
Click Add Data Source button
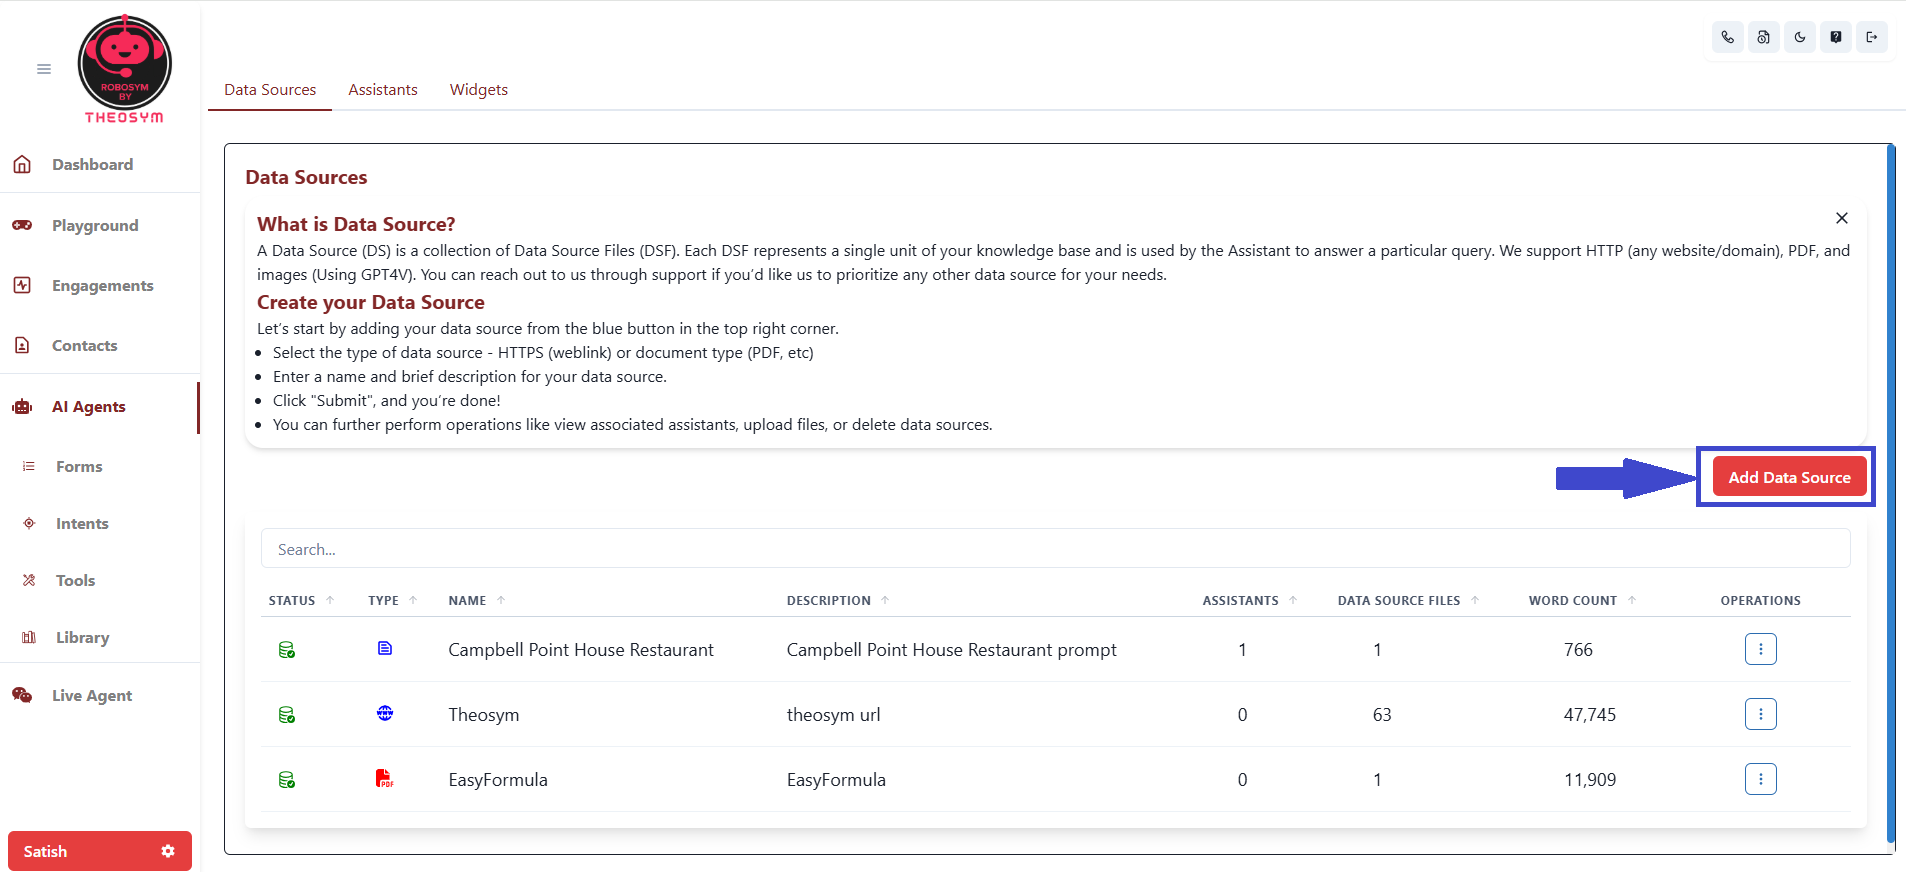[x=1789, y=477]
